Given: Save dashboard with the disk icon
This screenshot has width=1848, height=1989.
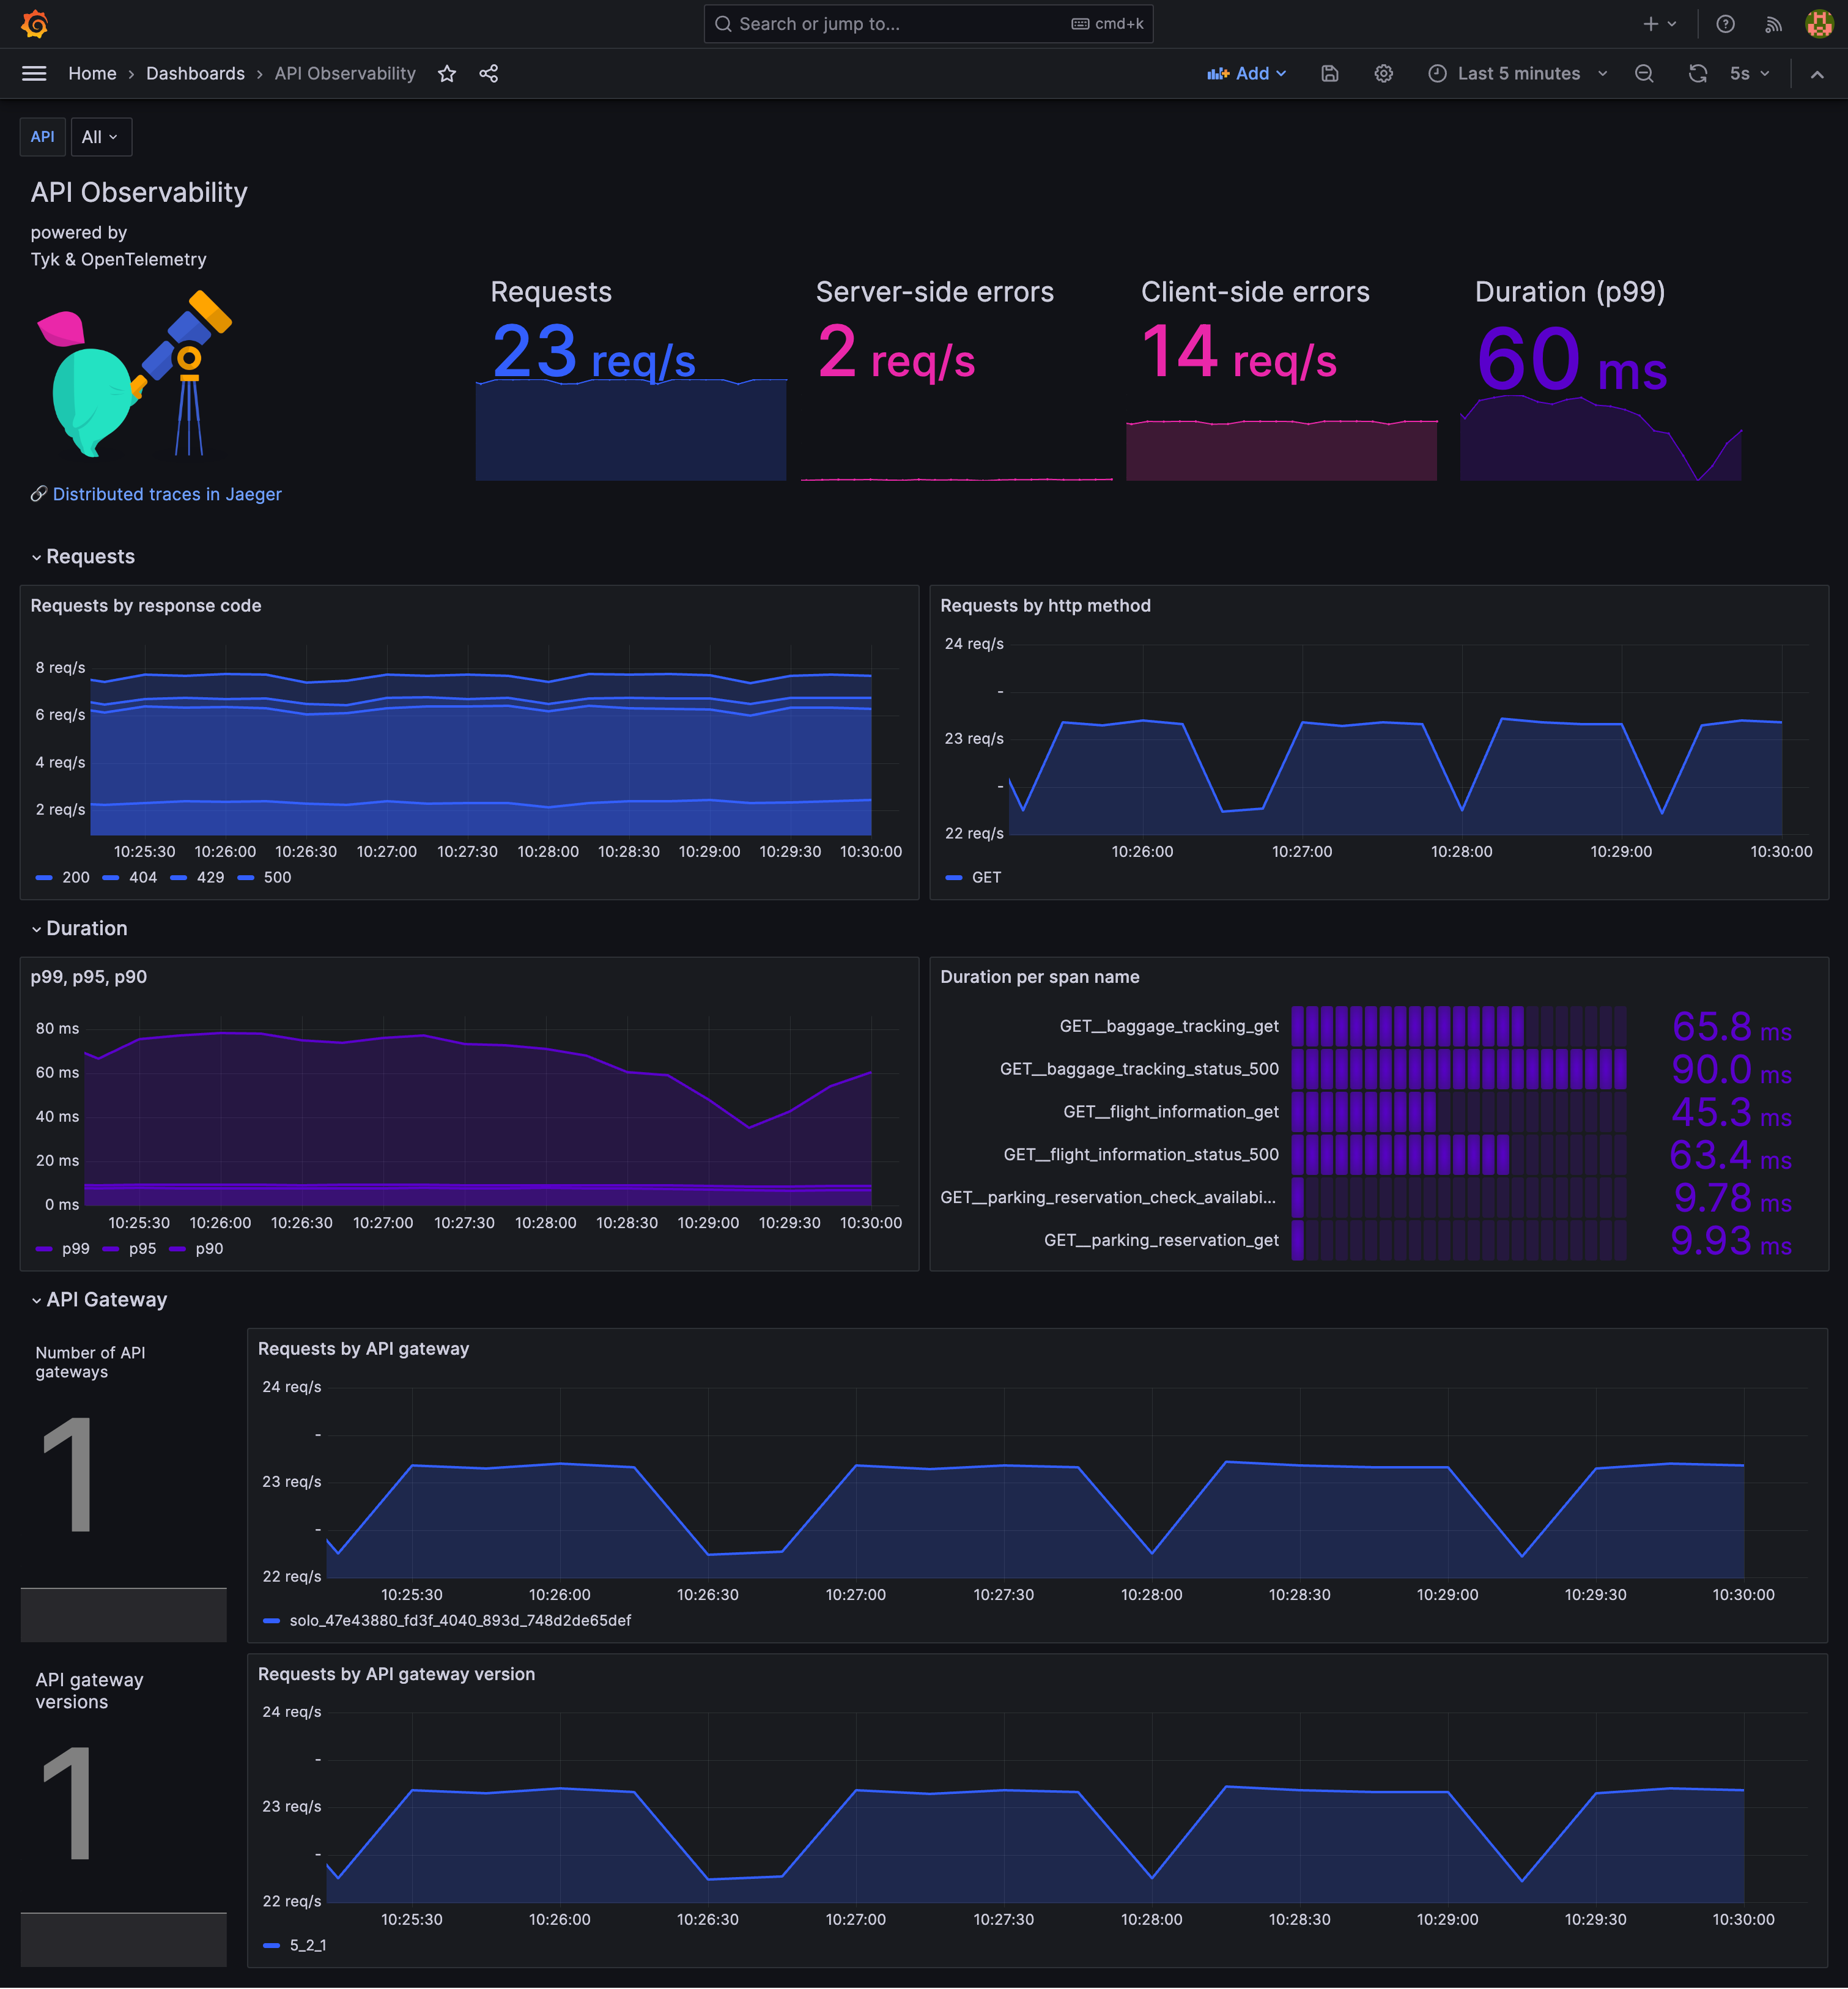Looking at the screenshot, I should pos(1329,74).
